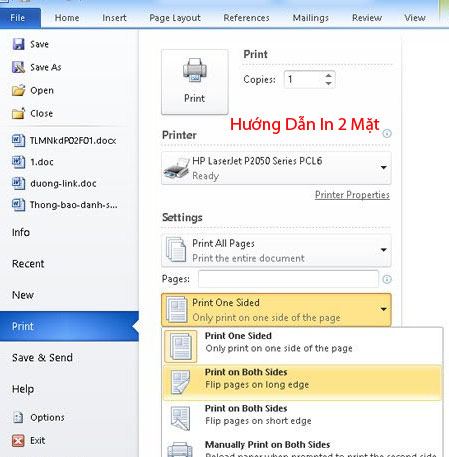The width and height of the screenshot is (449, 457).
Task: Select Print on Both Sides long edge
Action: [302, 382]
